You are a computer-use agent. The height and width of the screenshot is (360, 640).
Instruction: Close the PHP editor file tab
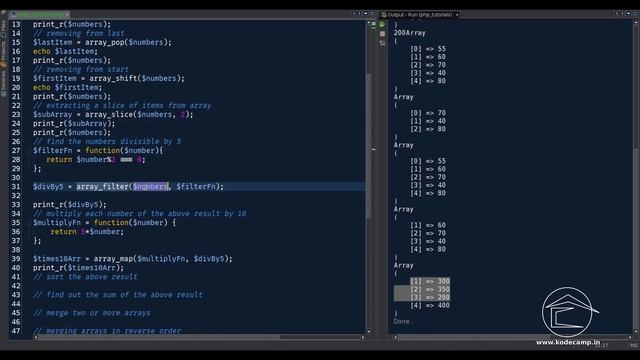point(67,15)
